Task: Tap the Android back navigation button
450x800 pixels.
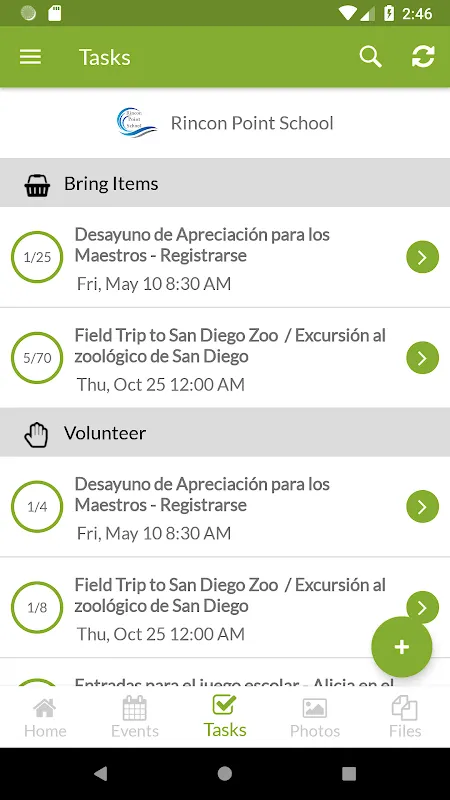Action: 101,774
